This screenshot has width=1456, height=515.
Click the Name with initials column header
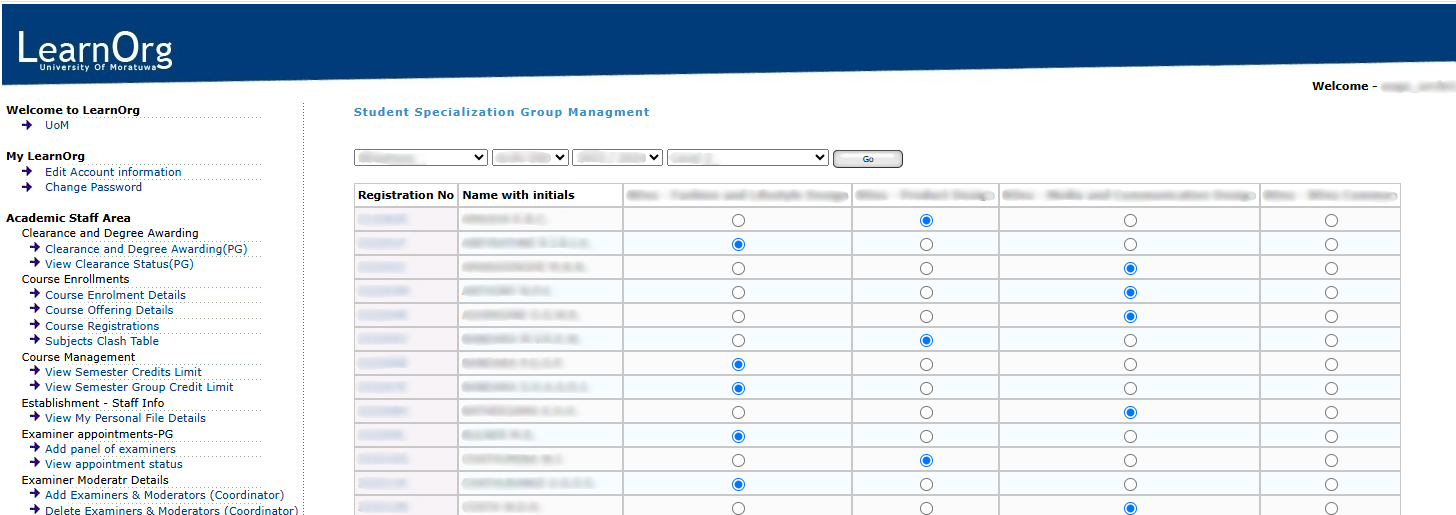pos(541,195)
